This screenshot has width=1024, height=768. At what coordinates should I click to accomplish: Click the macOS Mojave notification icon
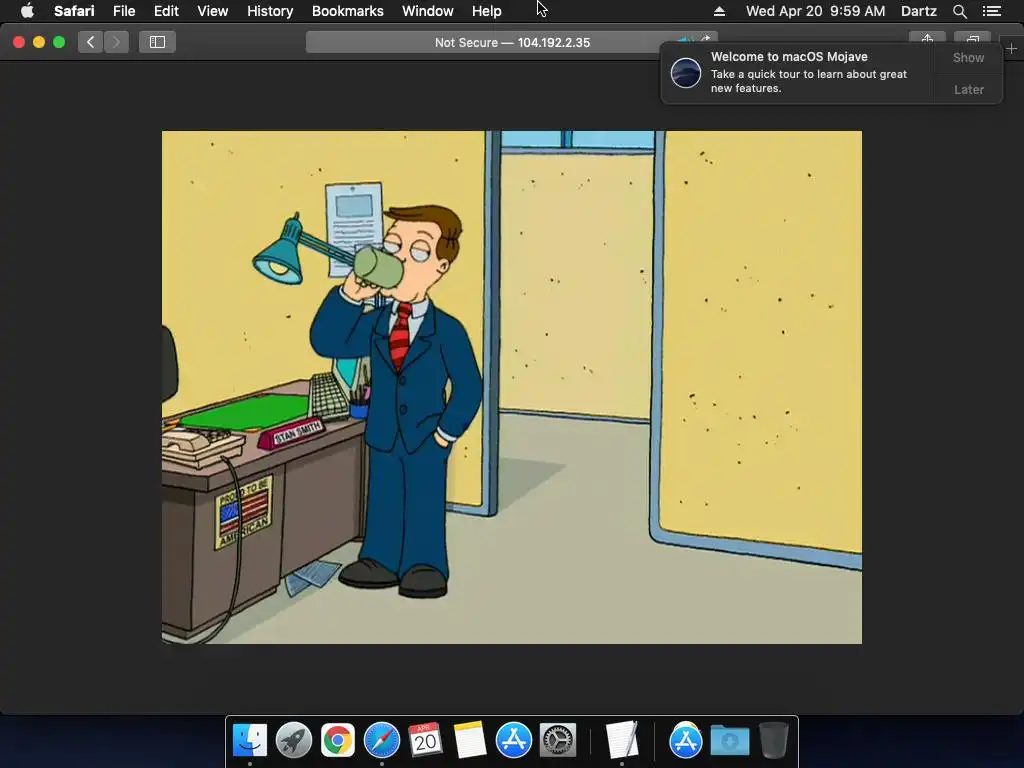tap(686, 72)
